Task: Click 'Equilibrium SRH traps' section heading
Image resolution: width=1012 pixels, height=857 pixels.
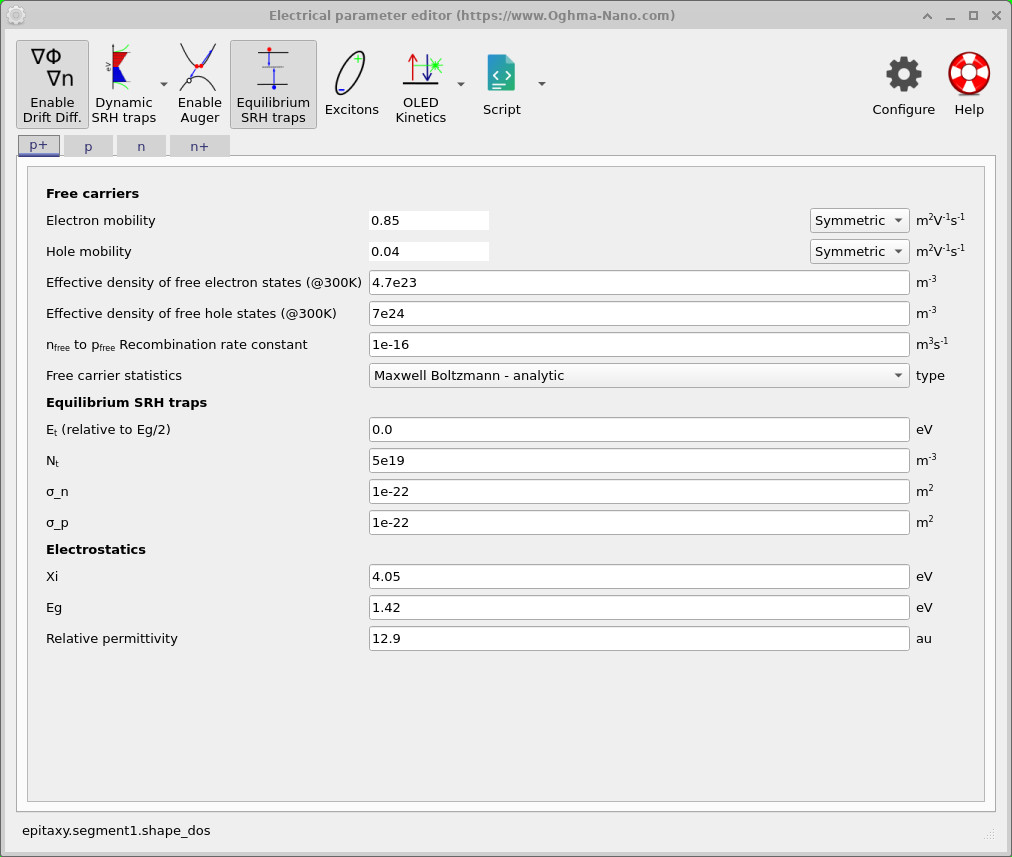Action: [126, 403]
